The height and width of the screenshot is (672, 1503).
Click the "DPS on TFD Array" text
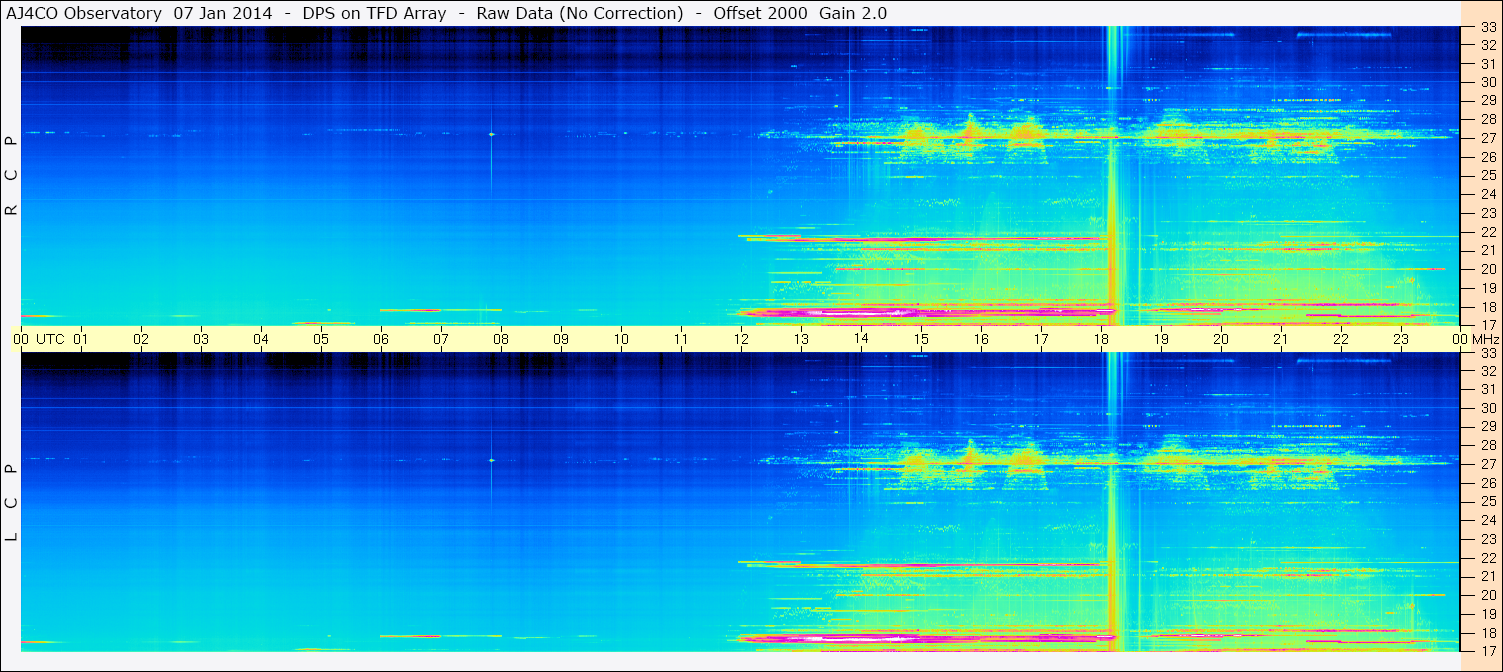(374, 13)
